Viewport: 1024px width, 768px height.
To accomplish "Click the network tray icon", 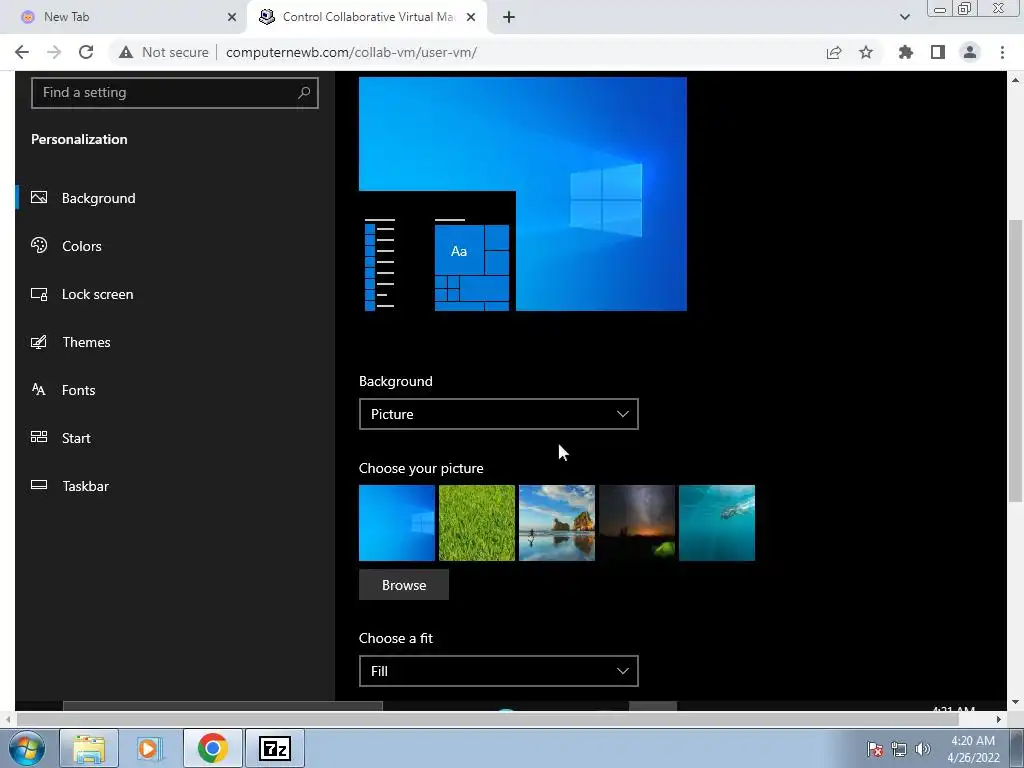I will click(899, 749).
